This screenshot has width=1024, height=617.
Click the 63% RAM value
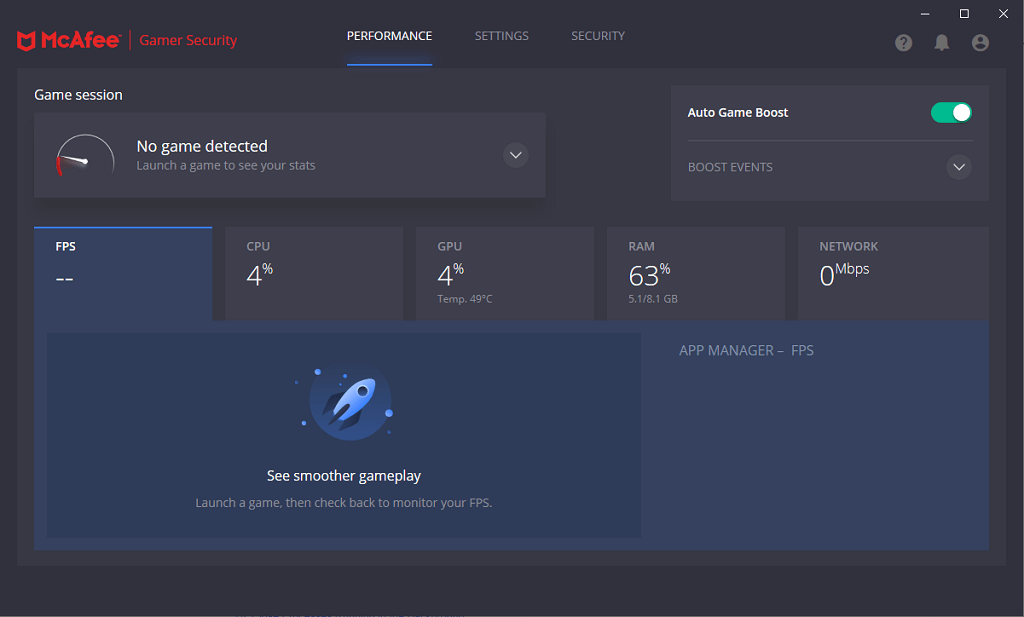[x=649, y=275]
